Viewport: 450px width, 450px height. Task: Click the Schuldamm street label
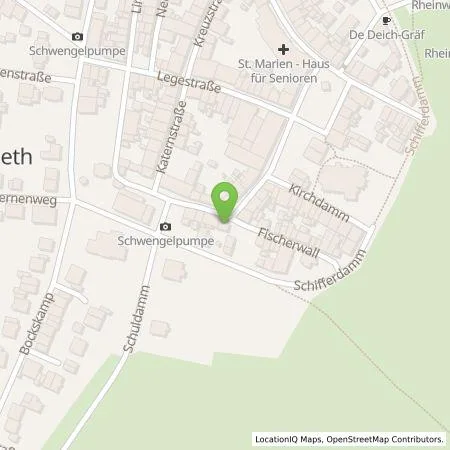(x=136, y=318)
